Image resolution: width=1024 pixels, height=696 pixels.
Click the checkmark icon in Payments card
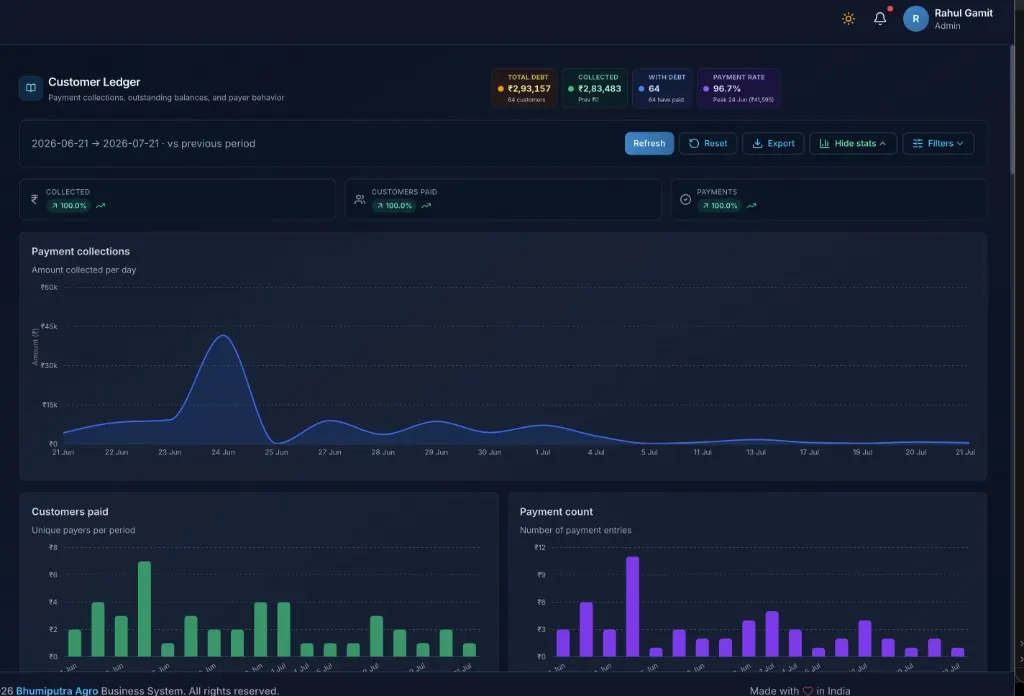685,199
